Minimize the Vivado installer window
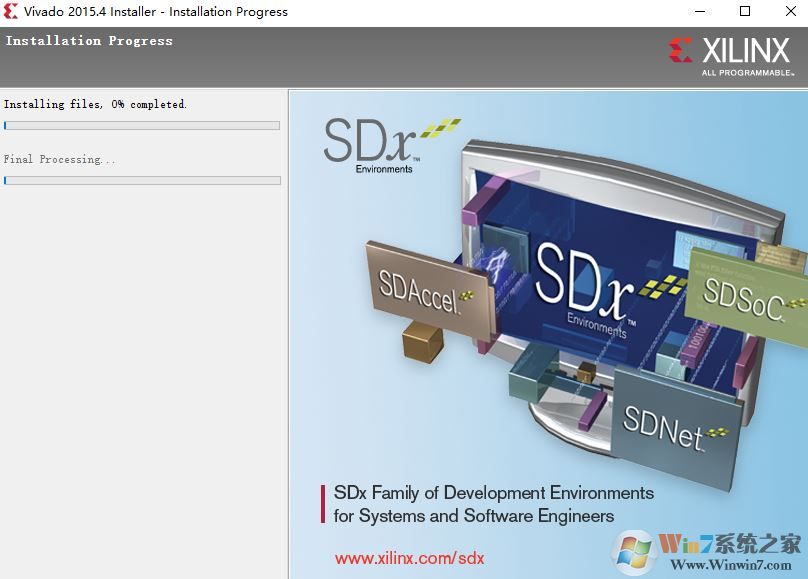Image resolution: width=808 pixels, height=579 pixels. pyautogui.click(x=699, y=12)
